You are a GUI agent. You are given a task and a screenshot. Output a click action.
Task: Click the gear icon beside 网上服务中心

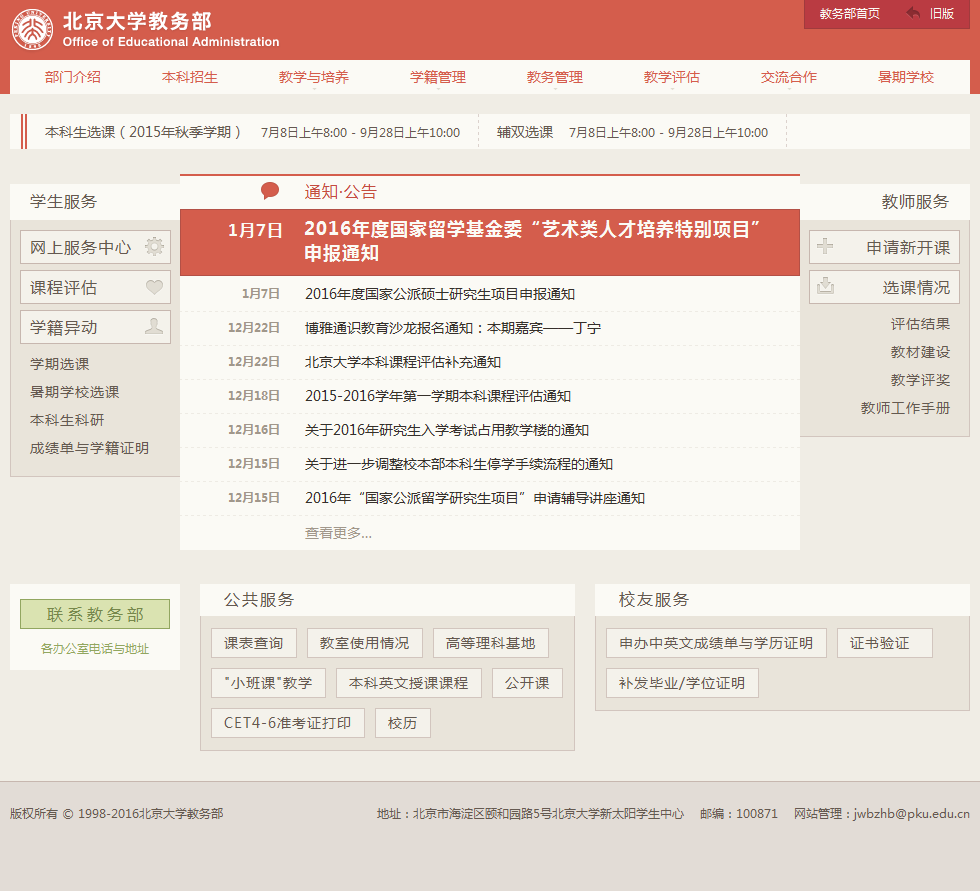[x=154, y=247]
